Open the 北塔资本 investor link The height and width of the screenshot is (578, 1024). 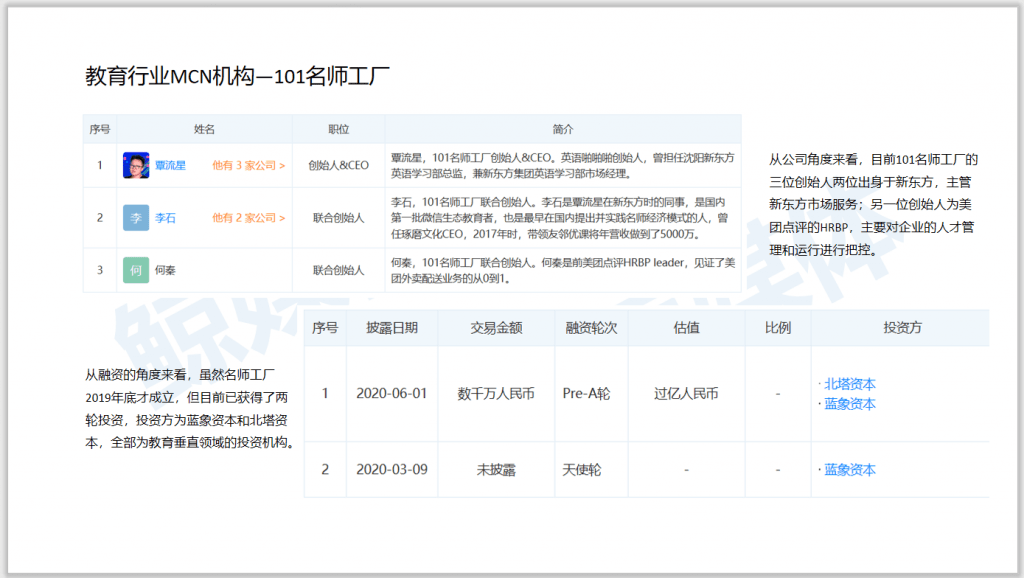(848, 383)
